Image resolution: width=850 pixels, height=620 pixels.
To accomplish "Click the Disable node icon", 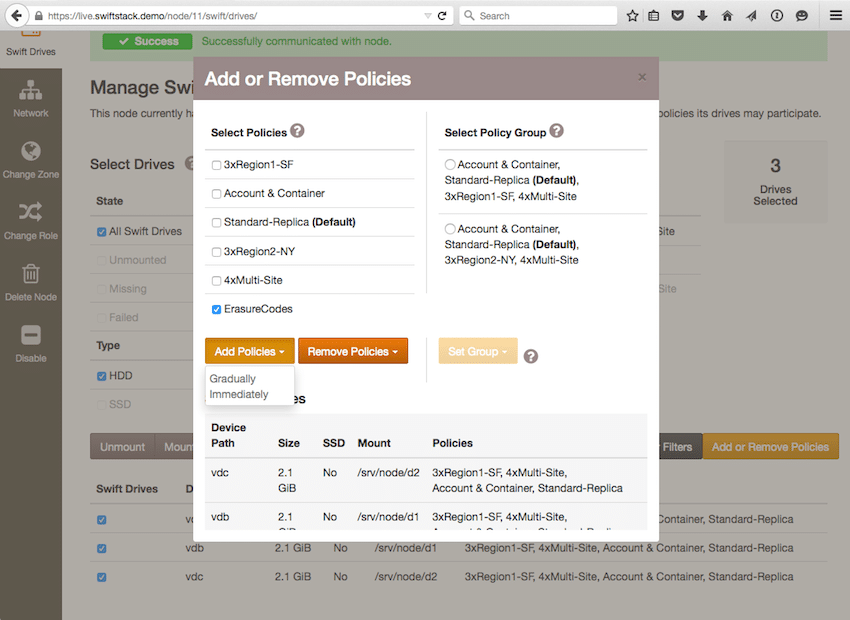I will (30, 335).
